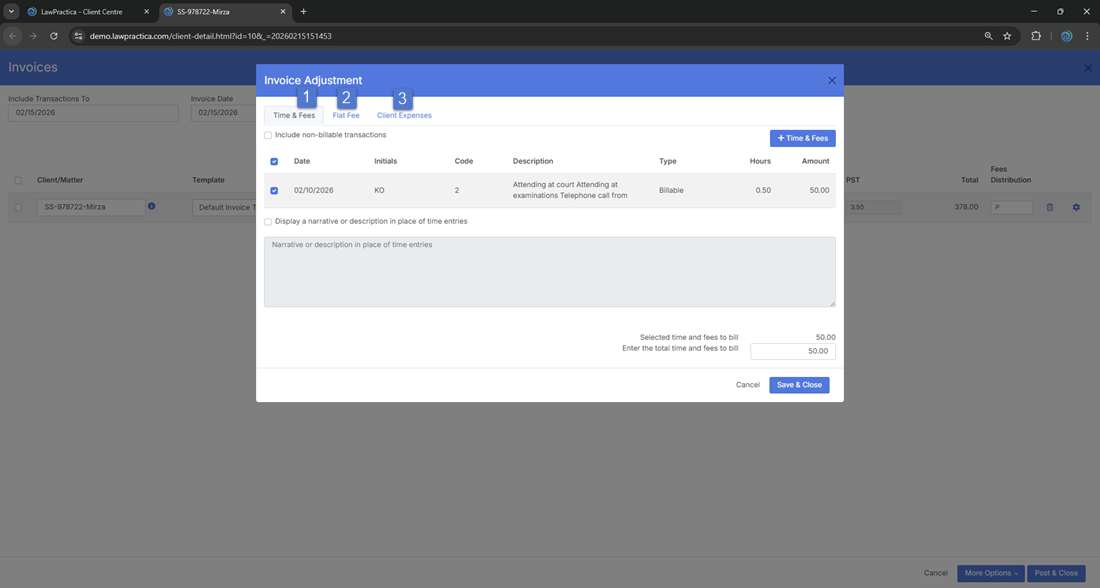
Task: Click the info icon next to SS-978722-Mirza
Action: point(152,206)
